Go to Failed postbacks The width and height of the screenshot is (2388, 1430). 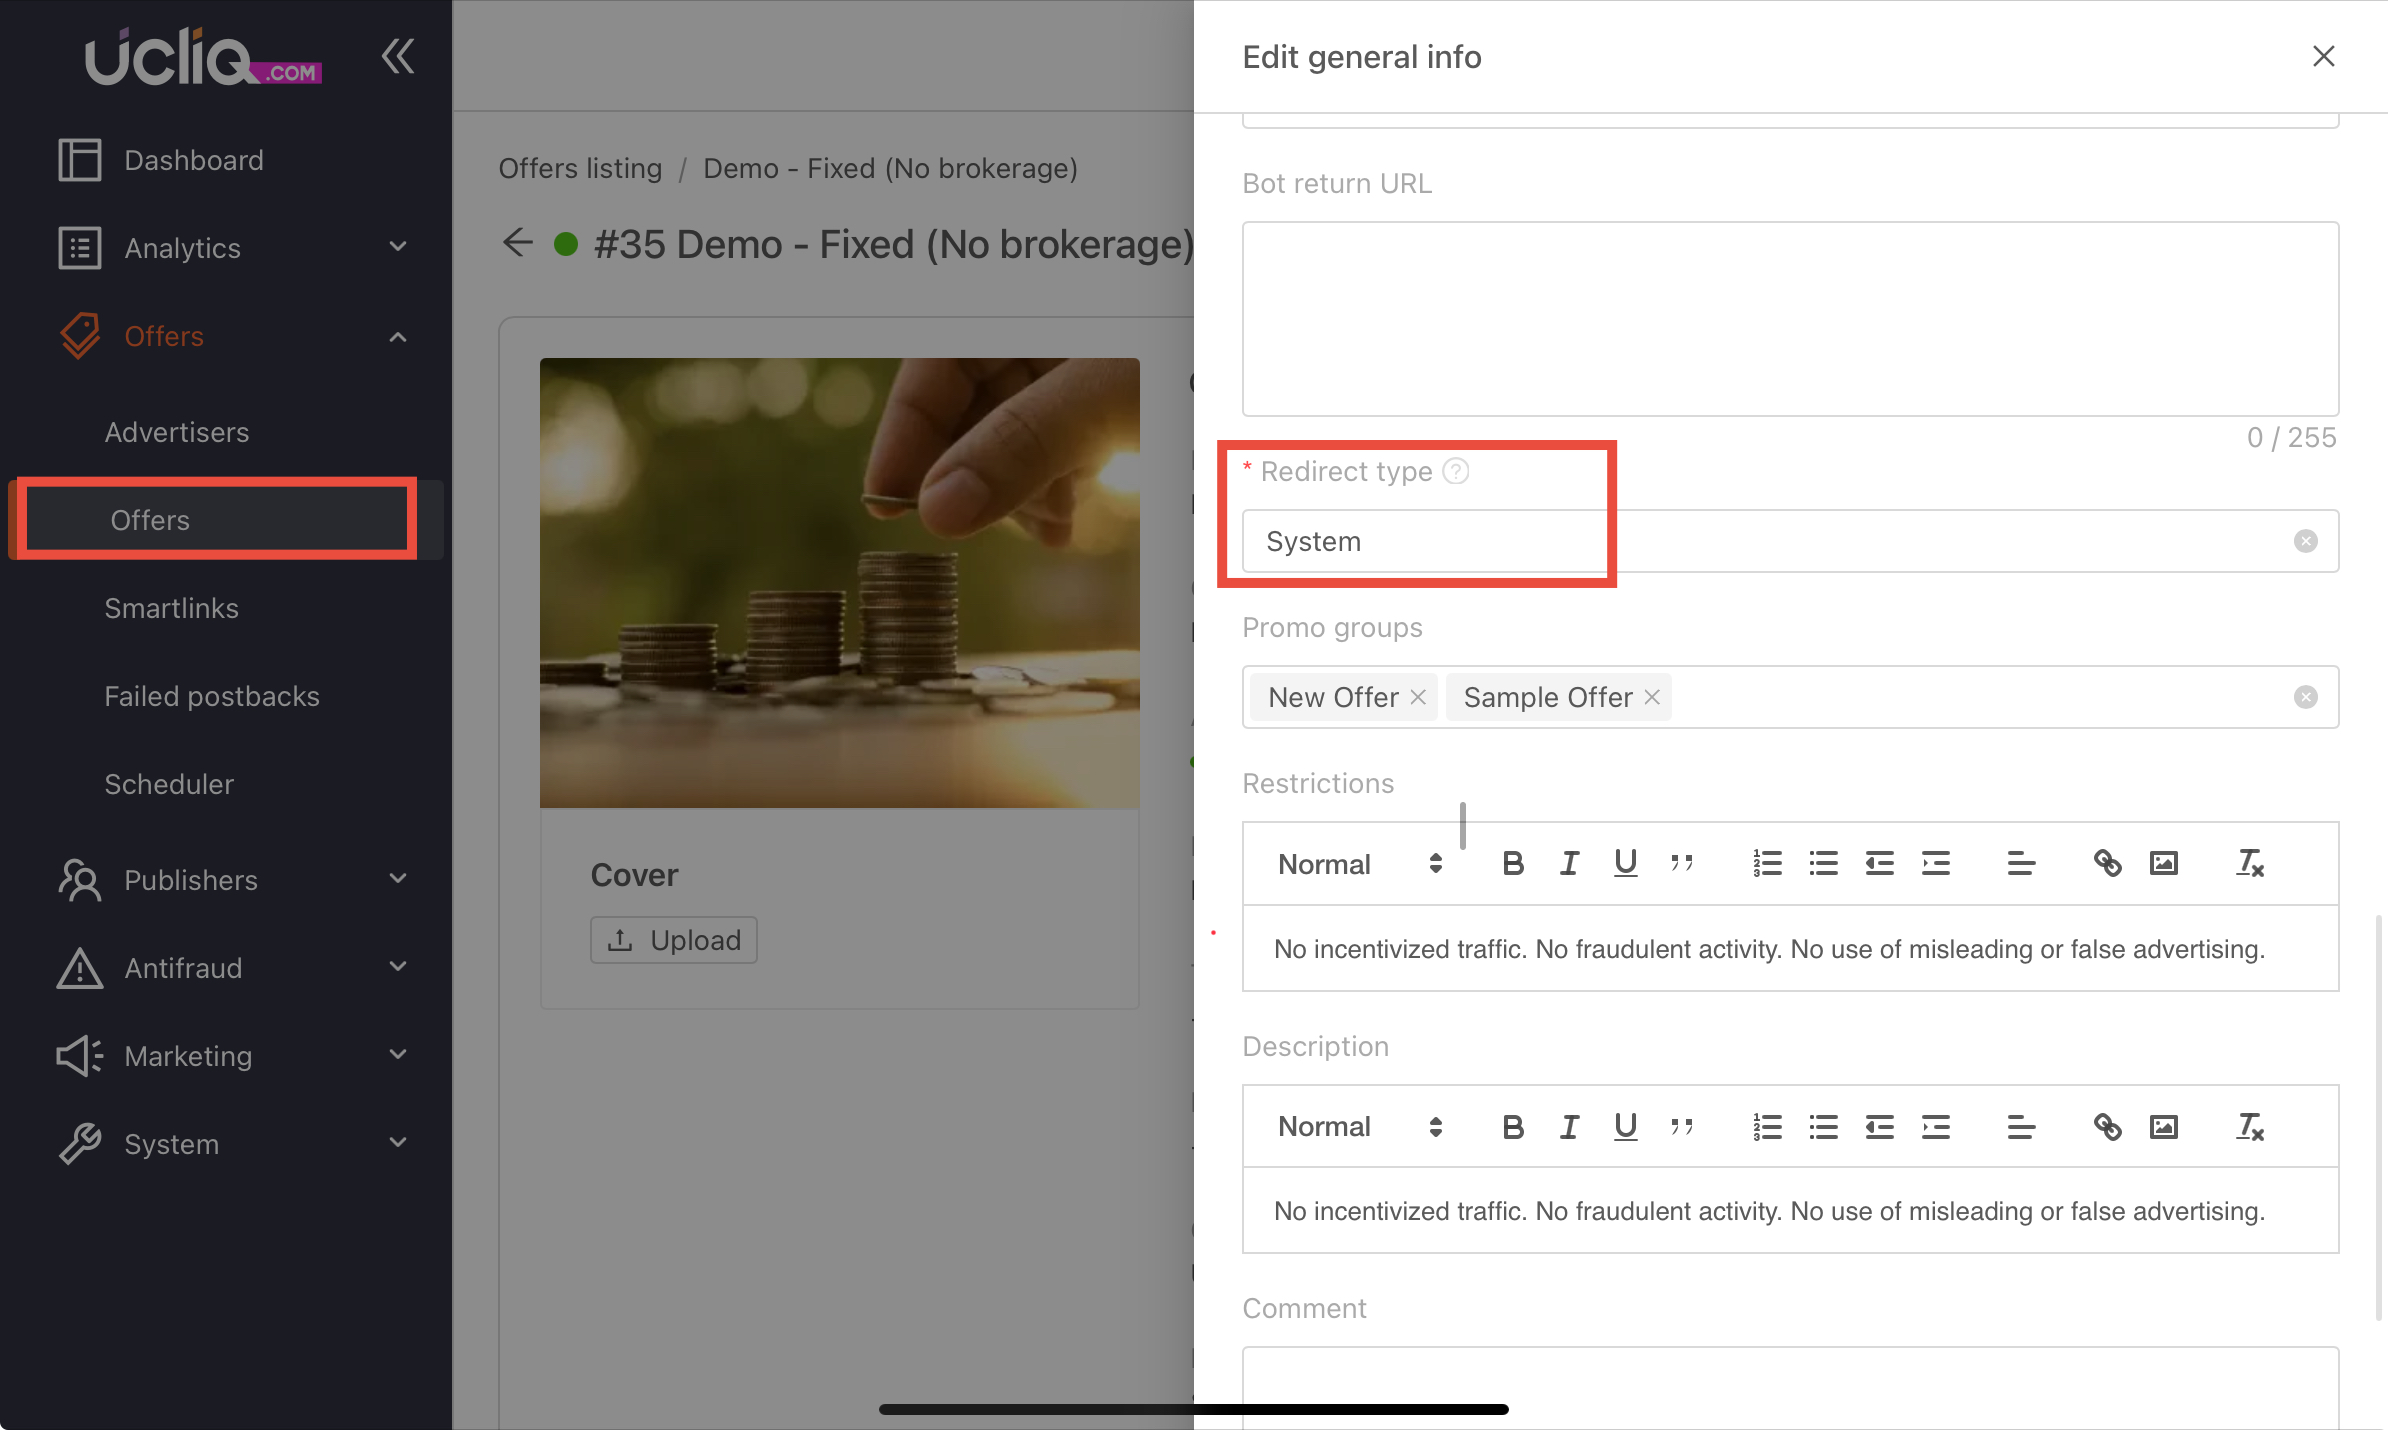(212, 696)
